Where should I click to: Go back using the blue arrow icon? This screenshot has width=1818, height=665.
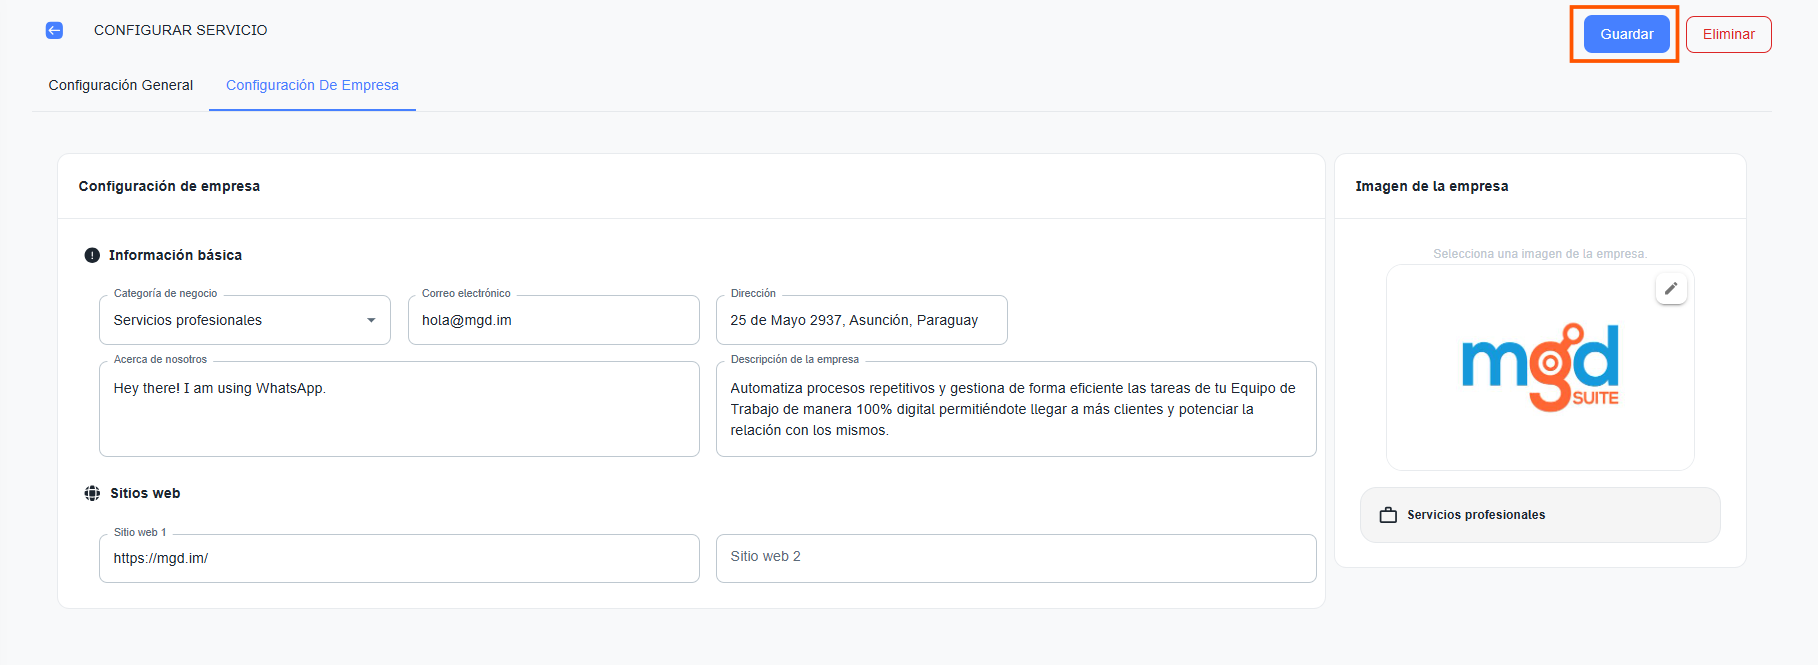(54, 30)
